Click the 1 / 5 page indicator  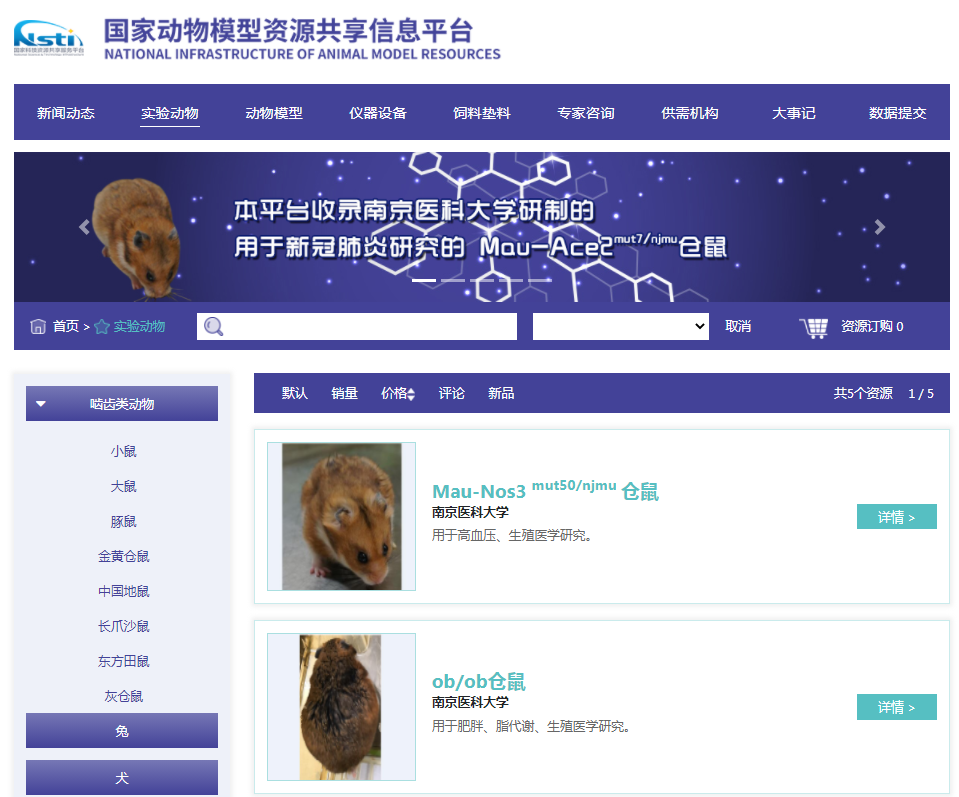921,394
